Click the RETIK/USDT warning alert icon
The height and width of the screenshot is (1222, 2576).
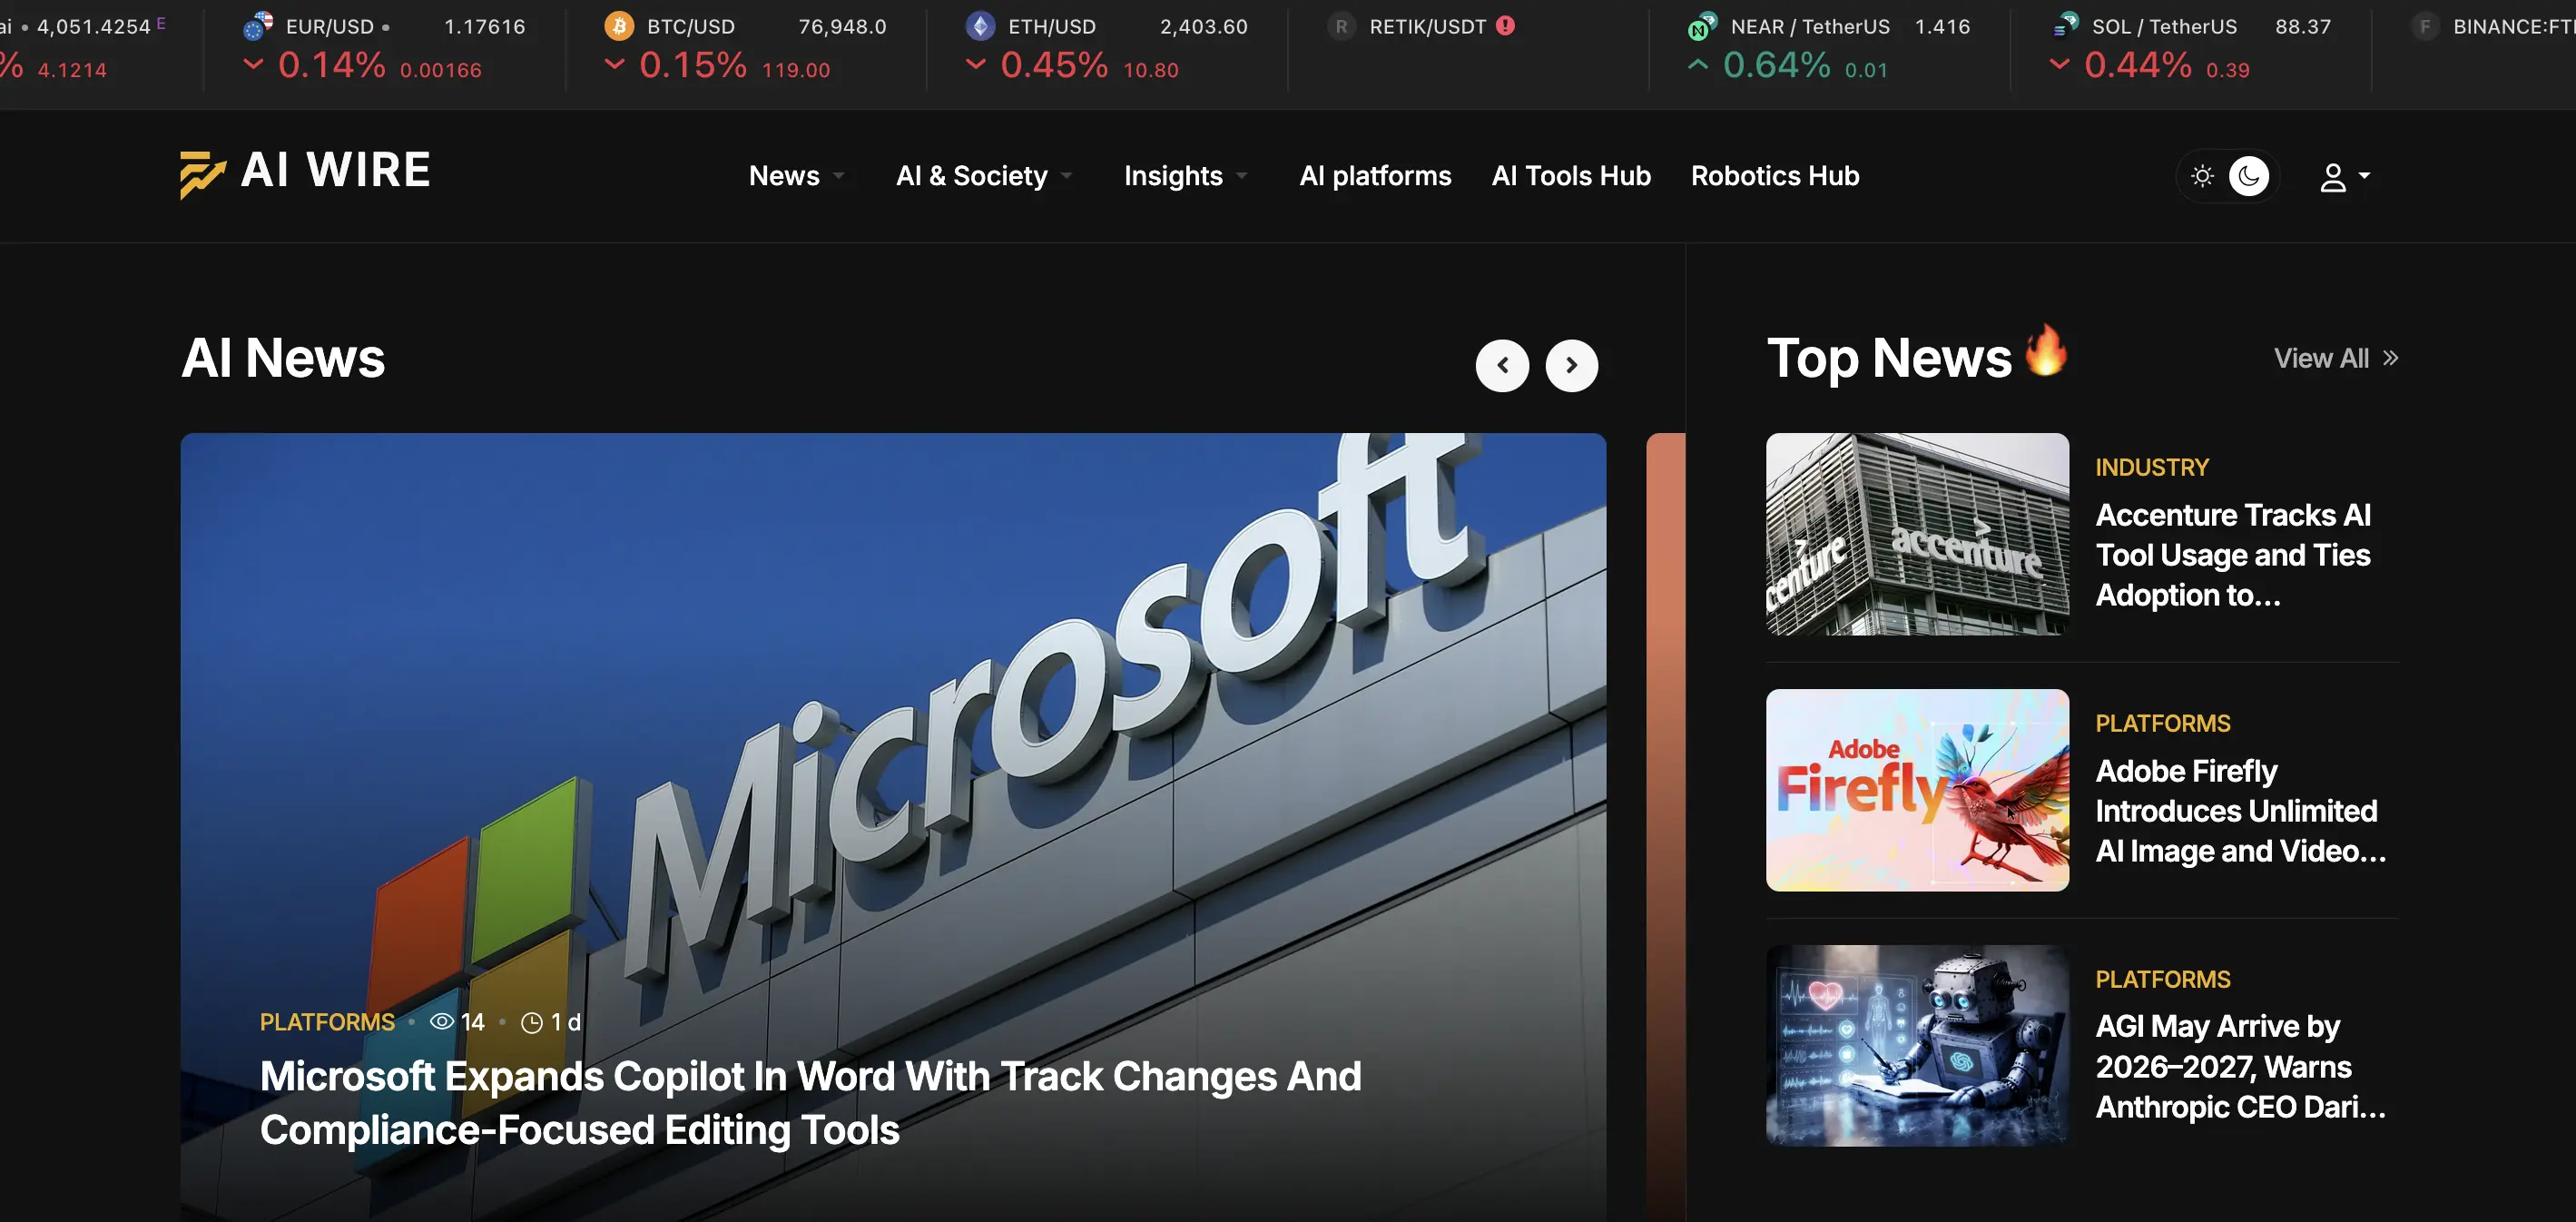coord(1506,26)
